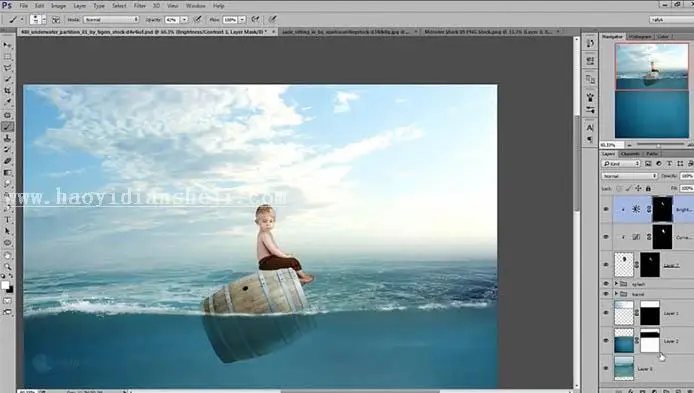Image resolution: width=694 pixels, height=393 pixels.
Task: Hide the Layer 1 visibility eye
Action: tap(606, 313)
